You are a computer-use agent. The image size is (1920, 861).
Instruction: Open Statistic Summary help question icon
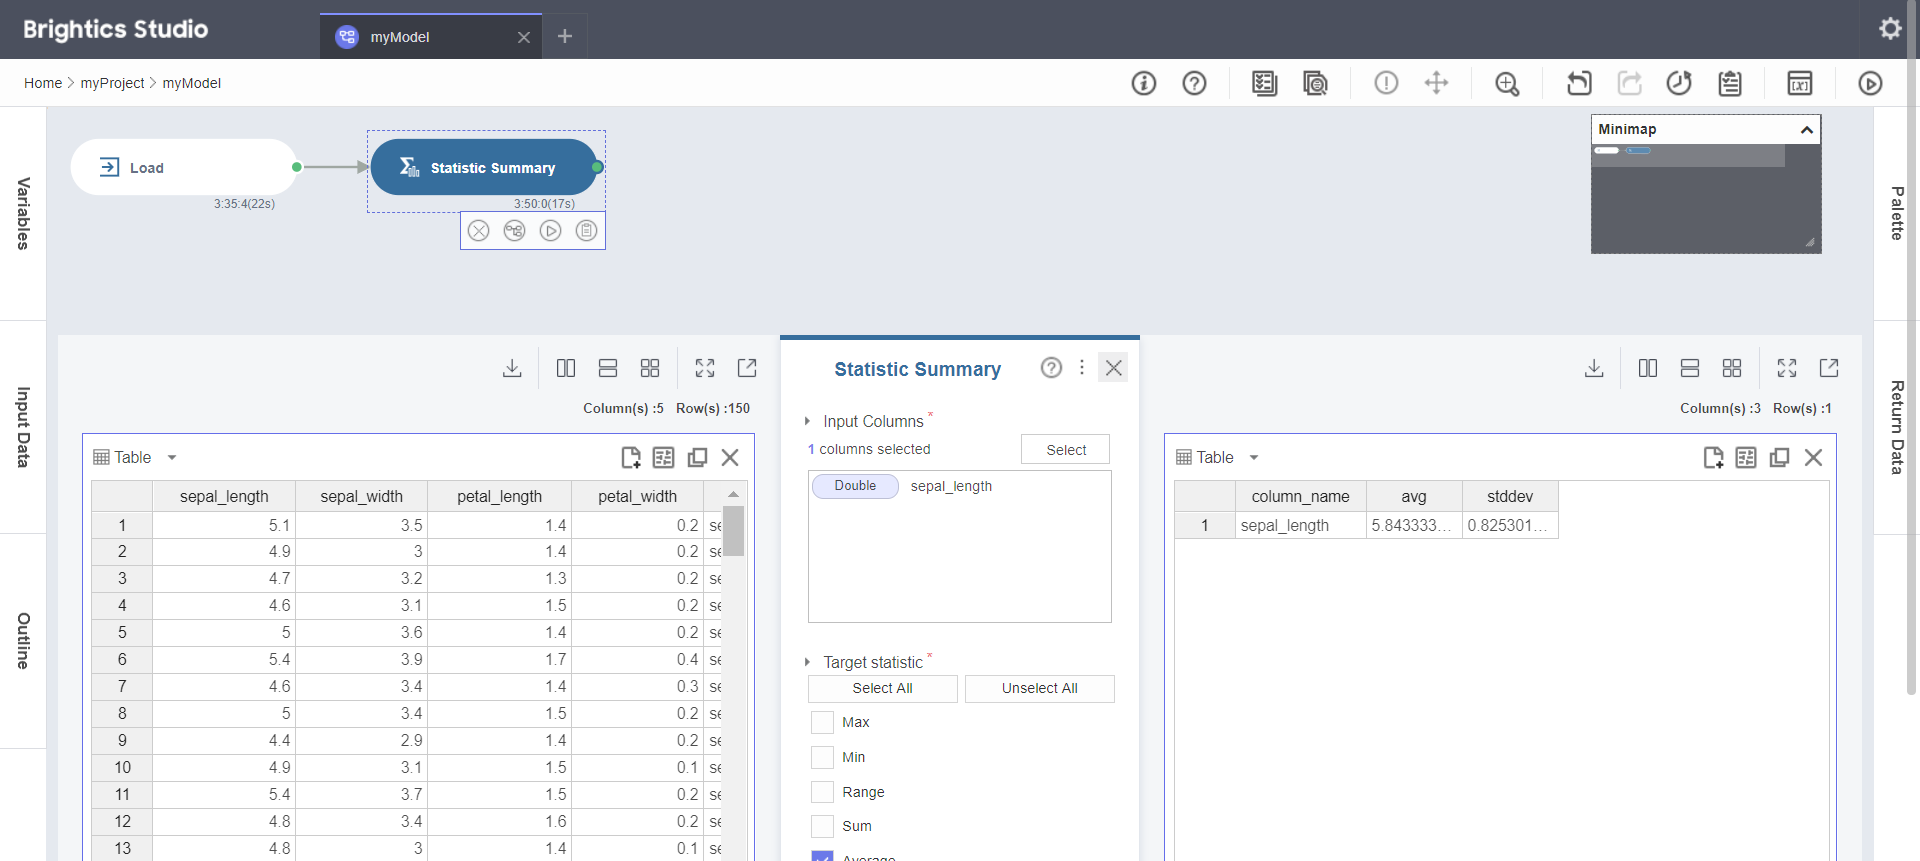point(1051,368)
